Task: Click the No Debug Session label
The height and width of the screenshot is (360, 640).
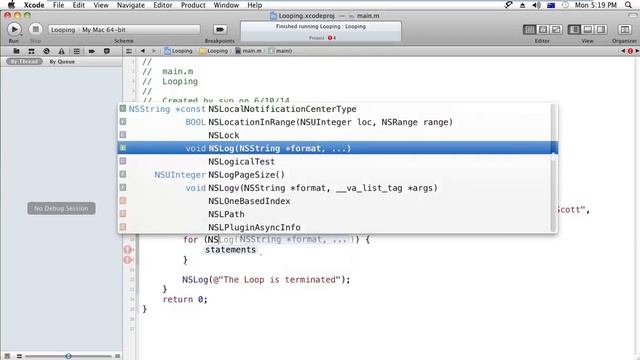Action: tap(61, 208)
